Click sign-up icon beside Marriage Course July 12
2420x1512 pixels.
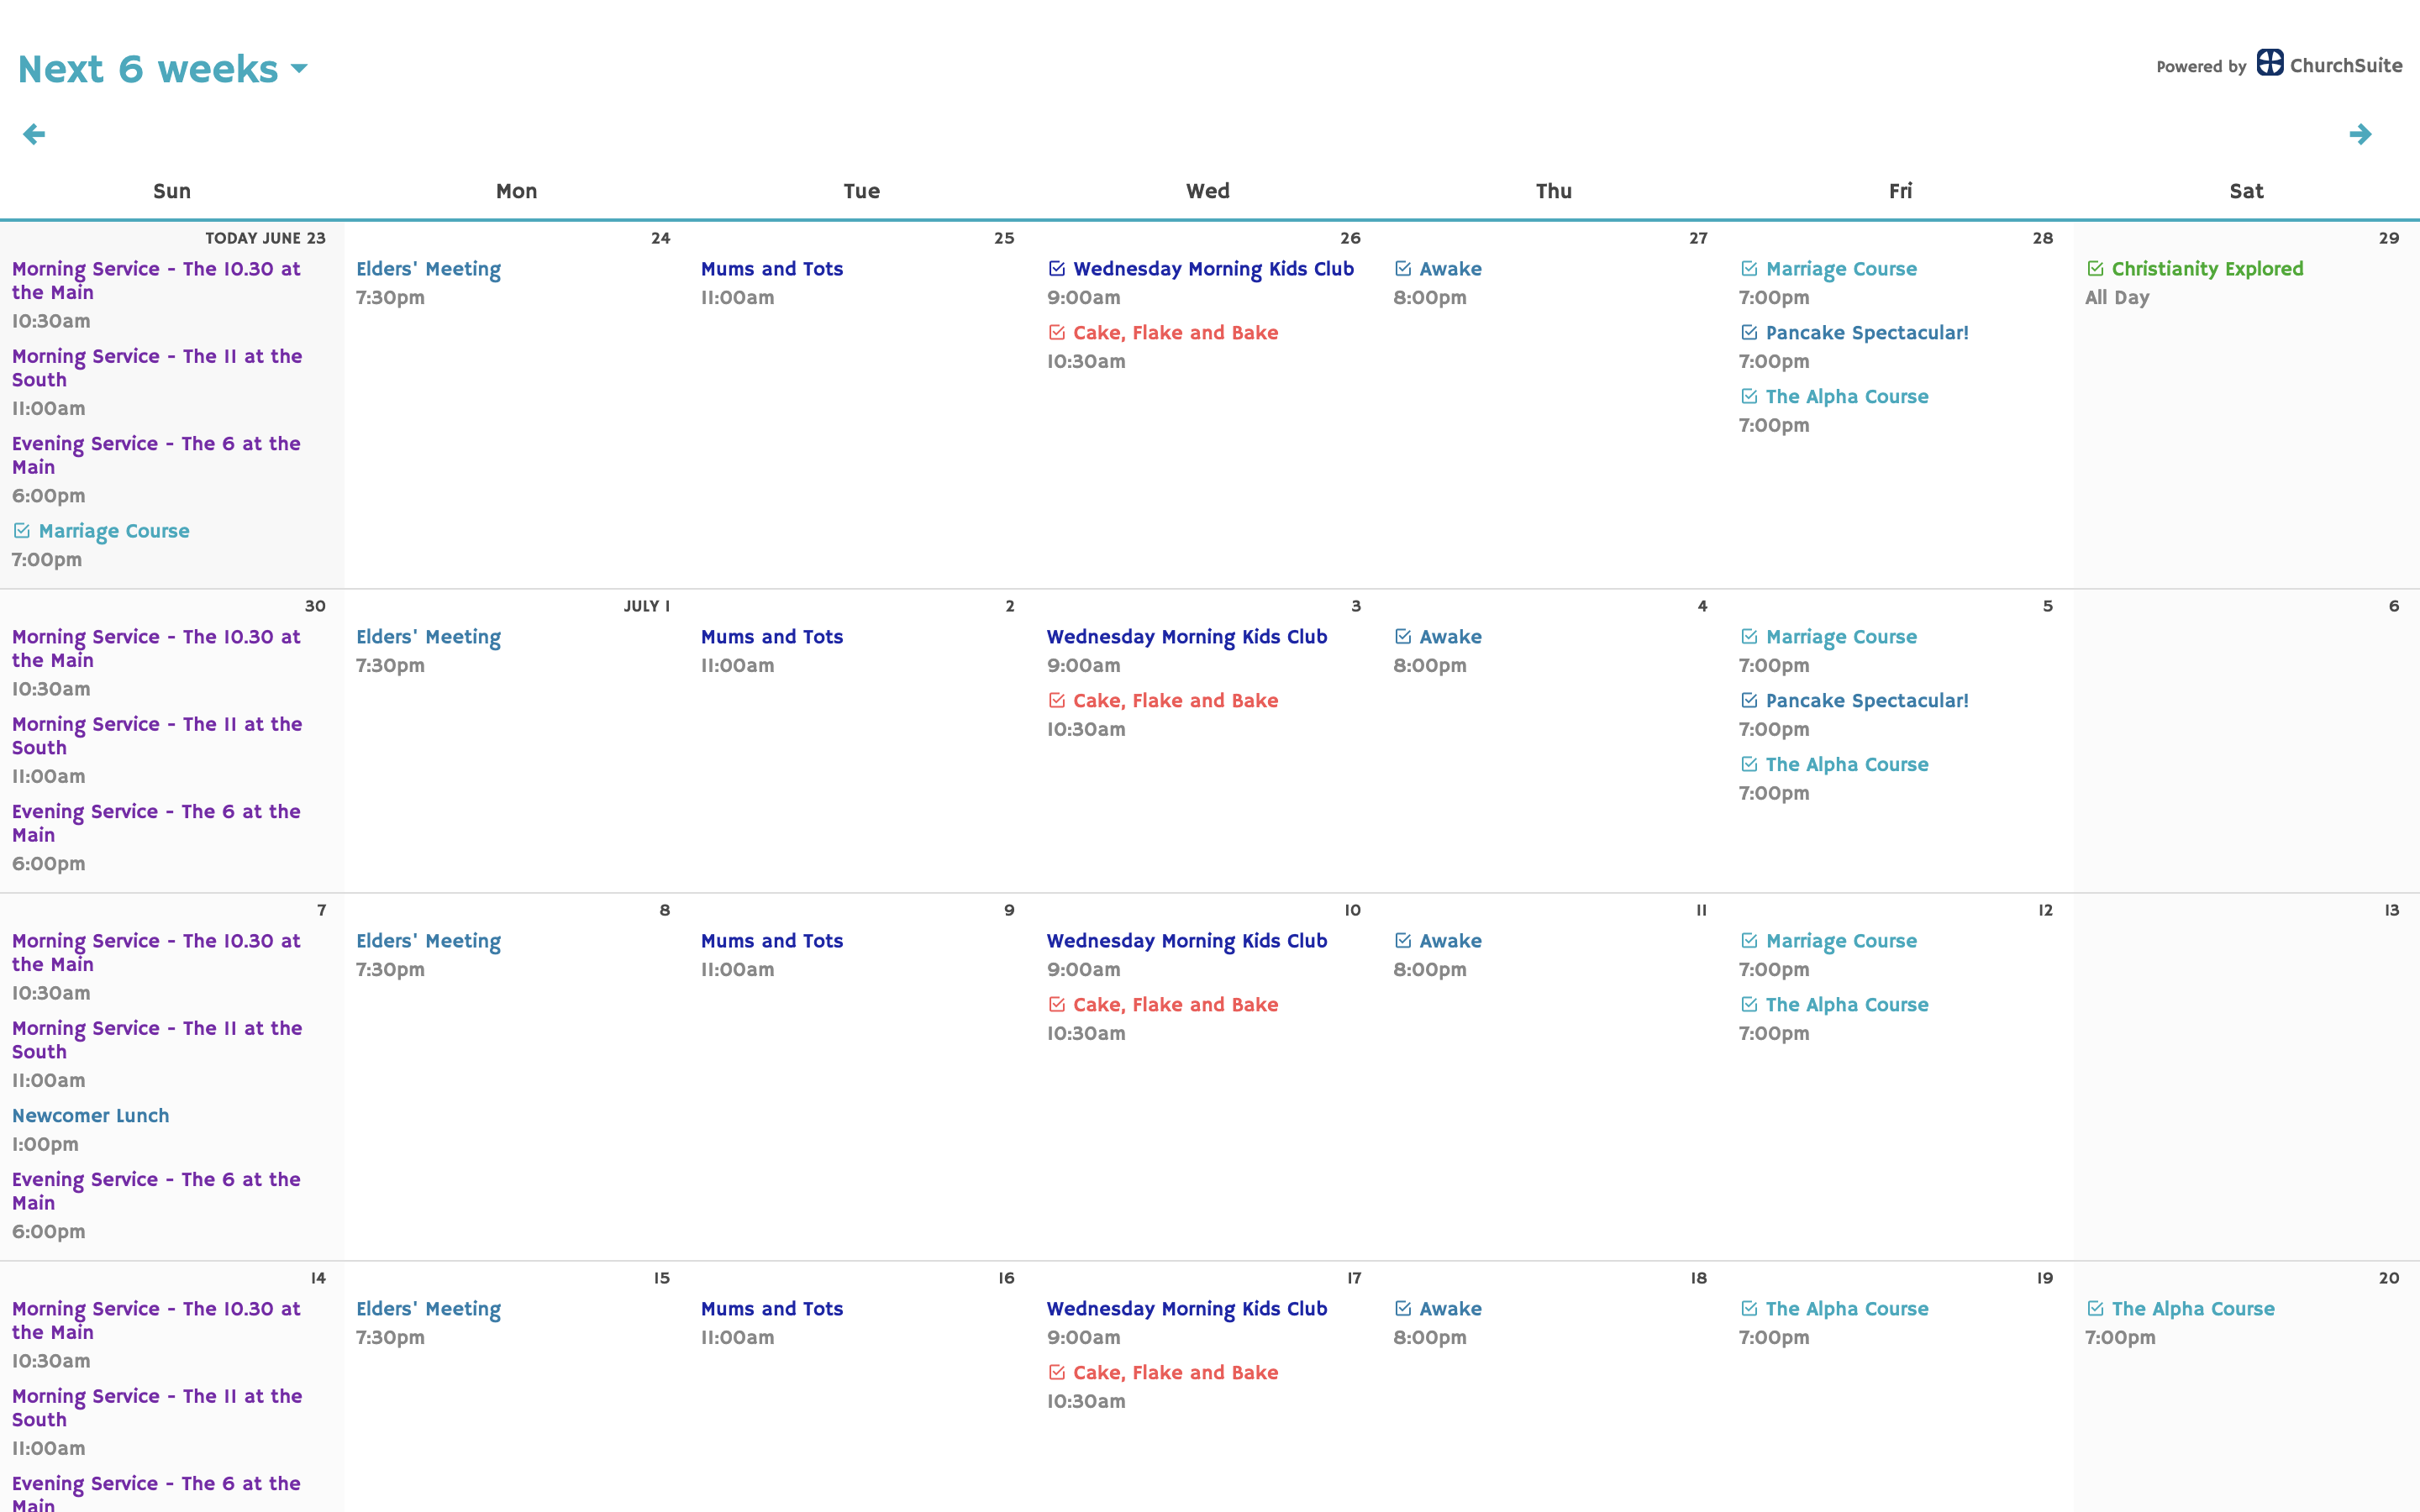tap(1749, 941)
